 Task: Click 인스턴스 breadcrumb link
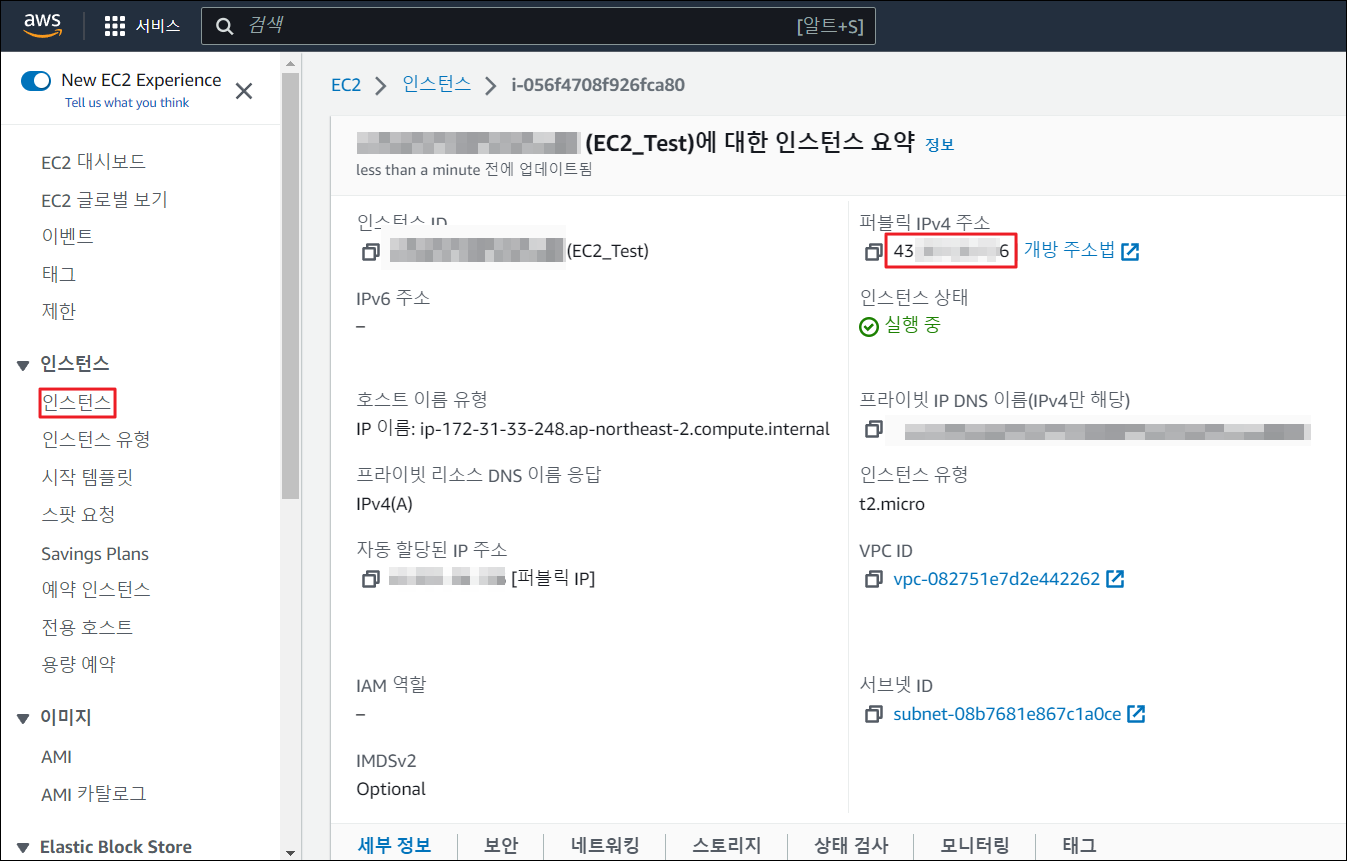437,84
